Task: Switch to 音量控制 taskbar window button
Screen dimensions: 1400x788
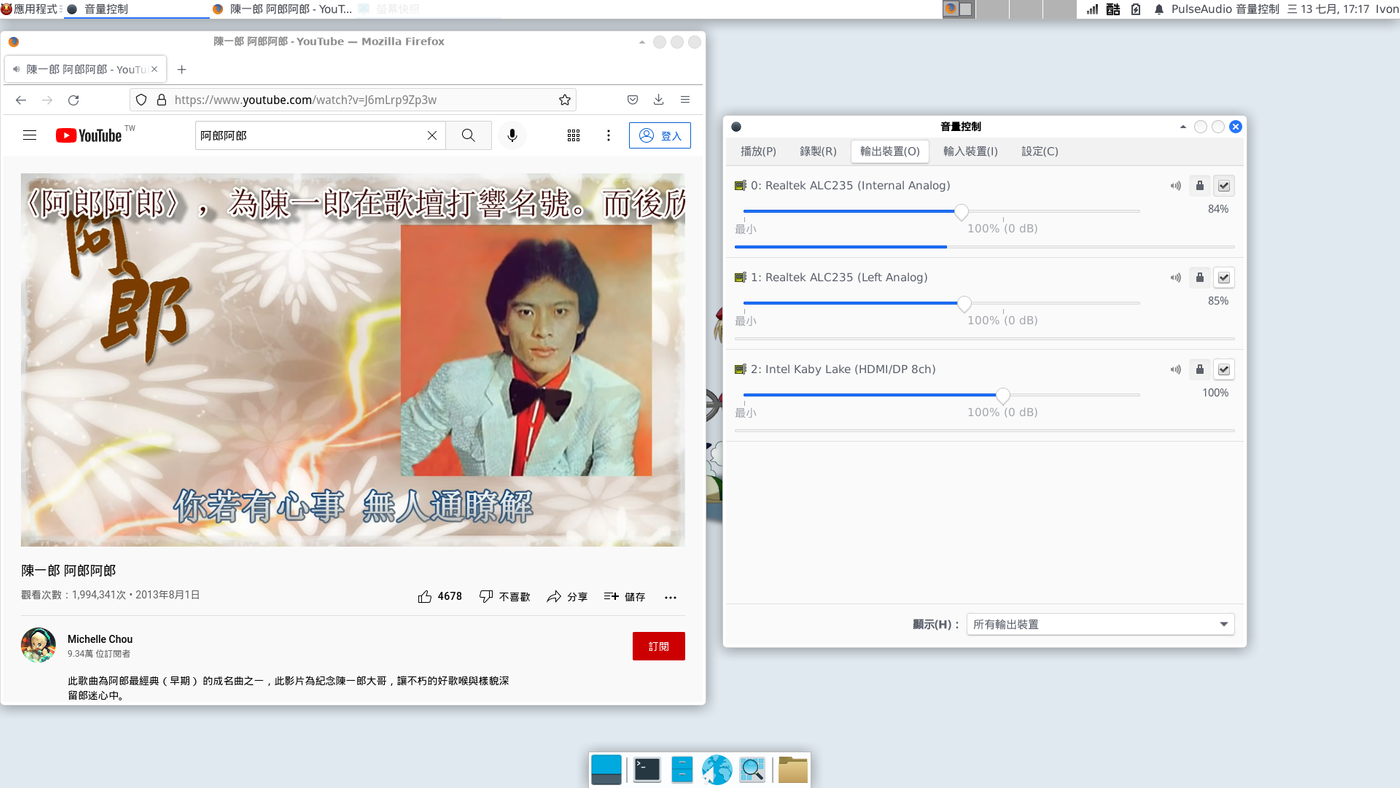Action: click(136, 9)
